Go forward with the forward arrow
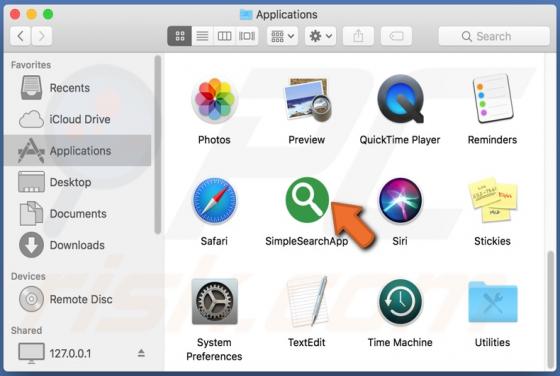560x376 pixels. [x=42, y=36]
